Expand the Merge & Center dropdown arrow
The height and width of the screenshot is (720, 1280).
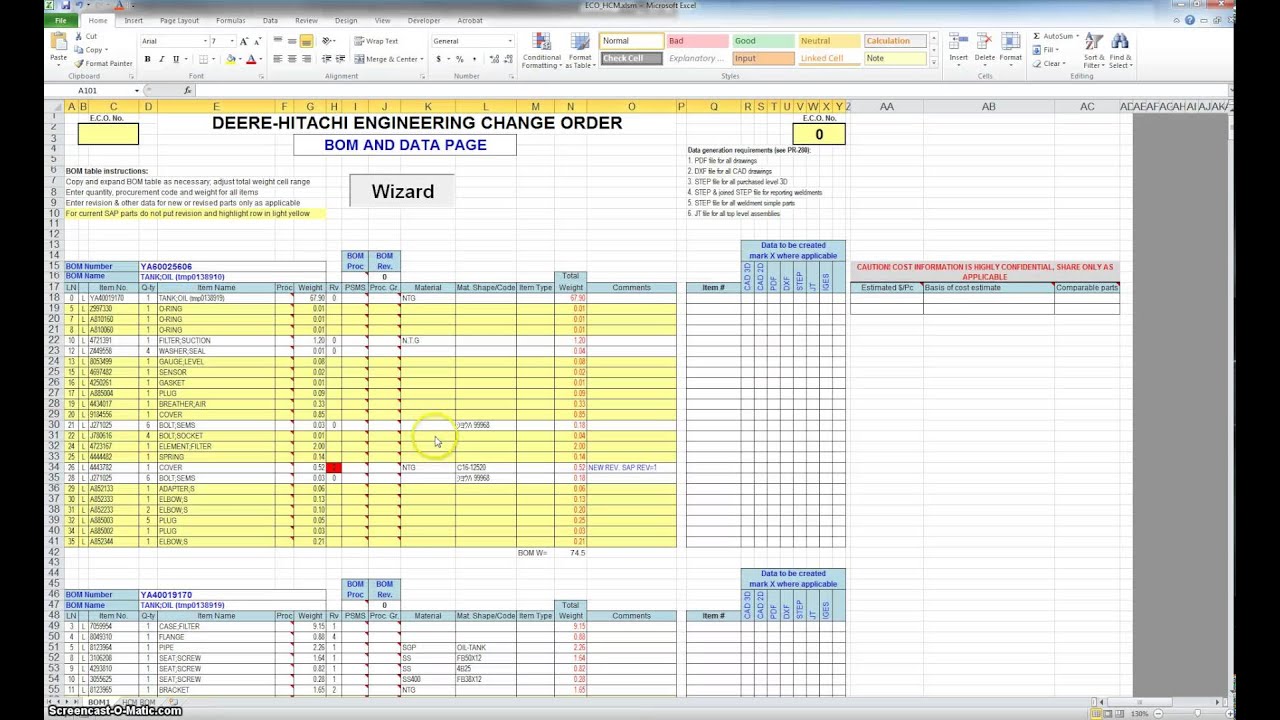tap(423, 59)
